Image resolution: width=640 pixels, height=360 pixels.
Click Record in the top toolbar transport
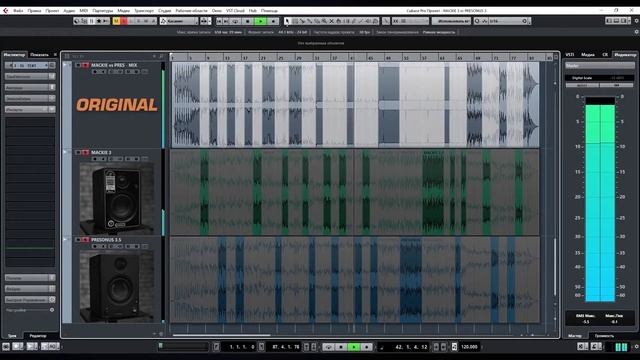pos(273,21)
